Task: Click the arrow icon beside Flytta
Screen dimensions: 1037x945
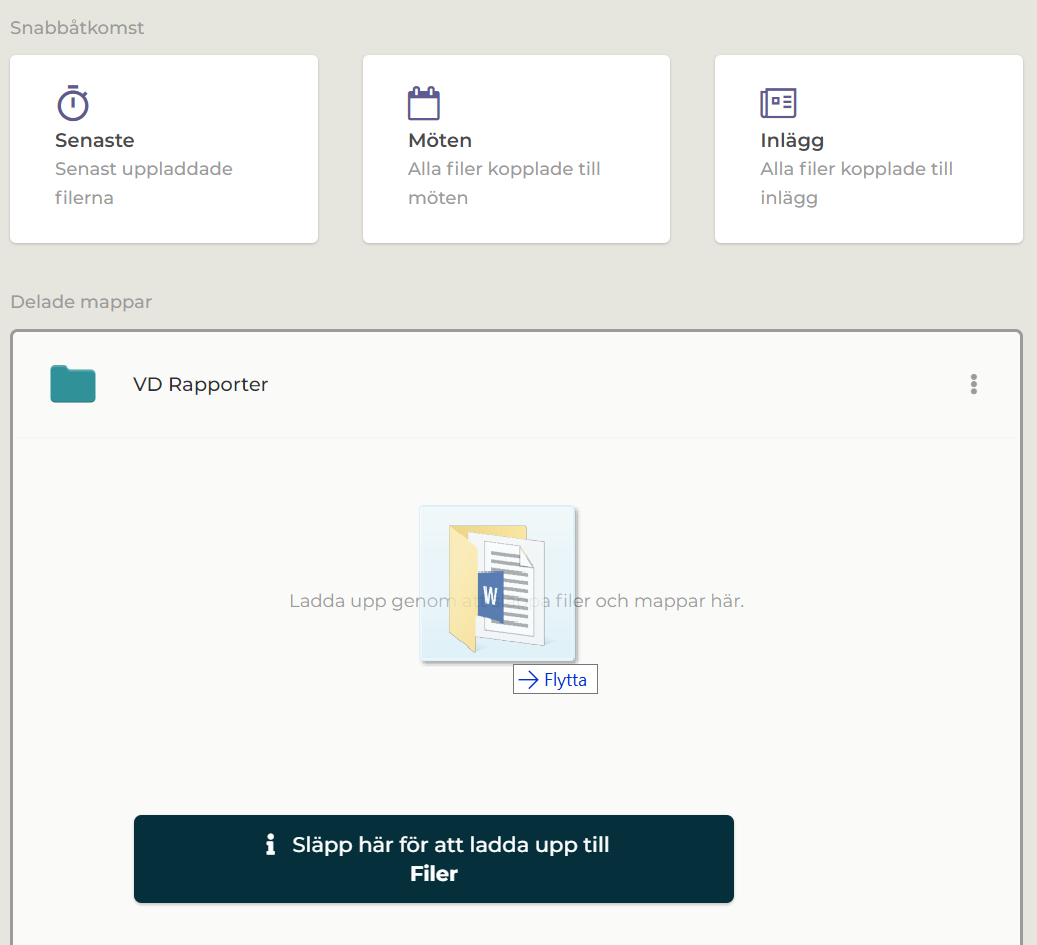Action: [x=529, y=680]
